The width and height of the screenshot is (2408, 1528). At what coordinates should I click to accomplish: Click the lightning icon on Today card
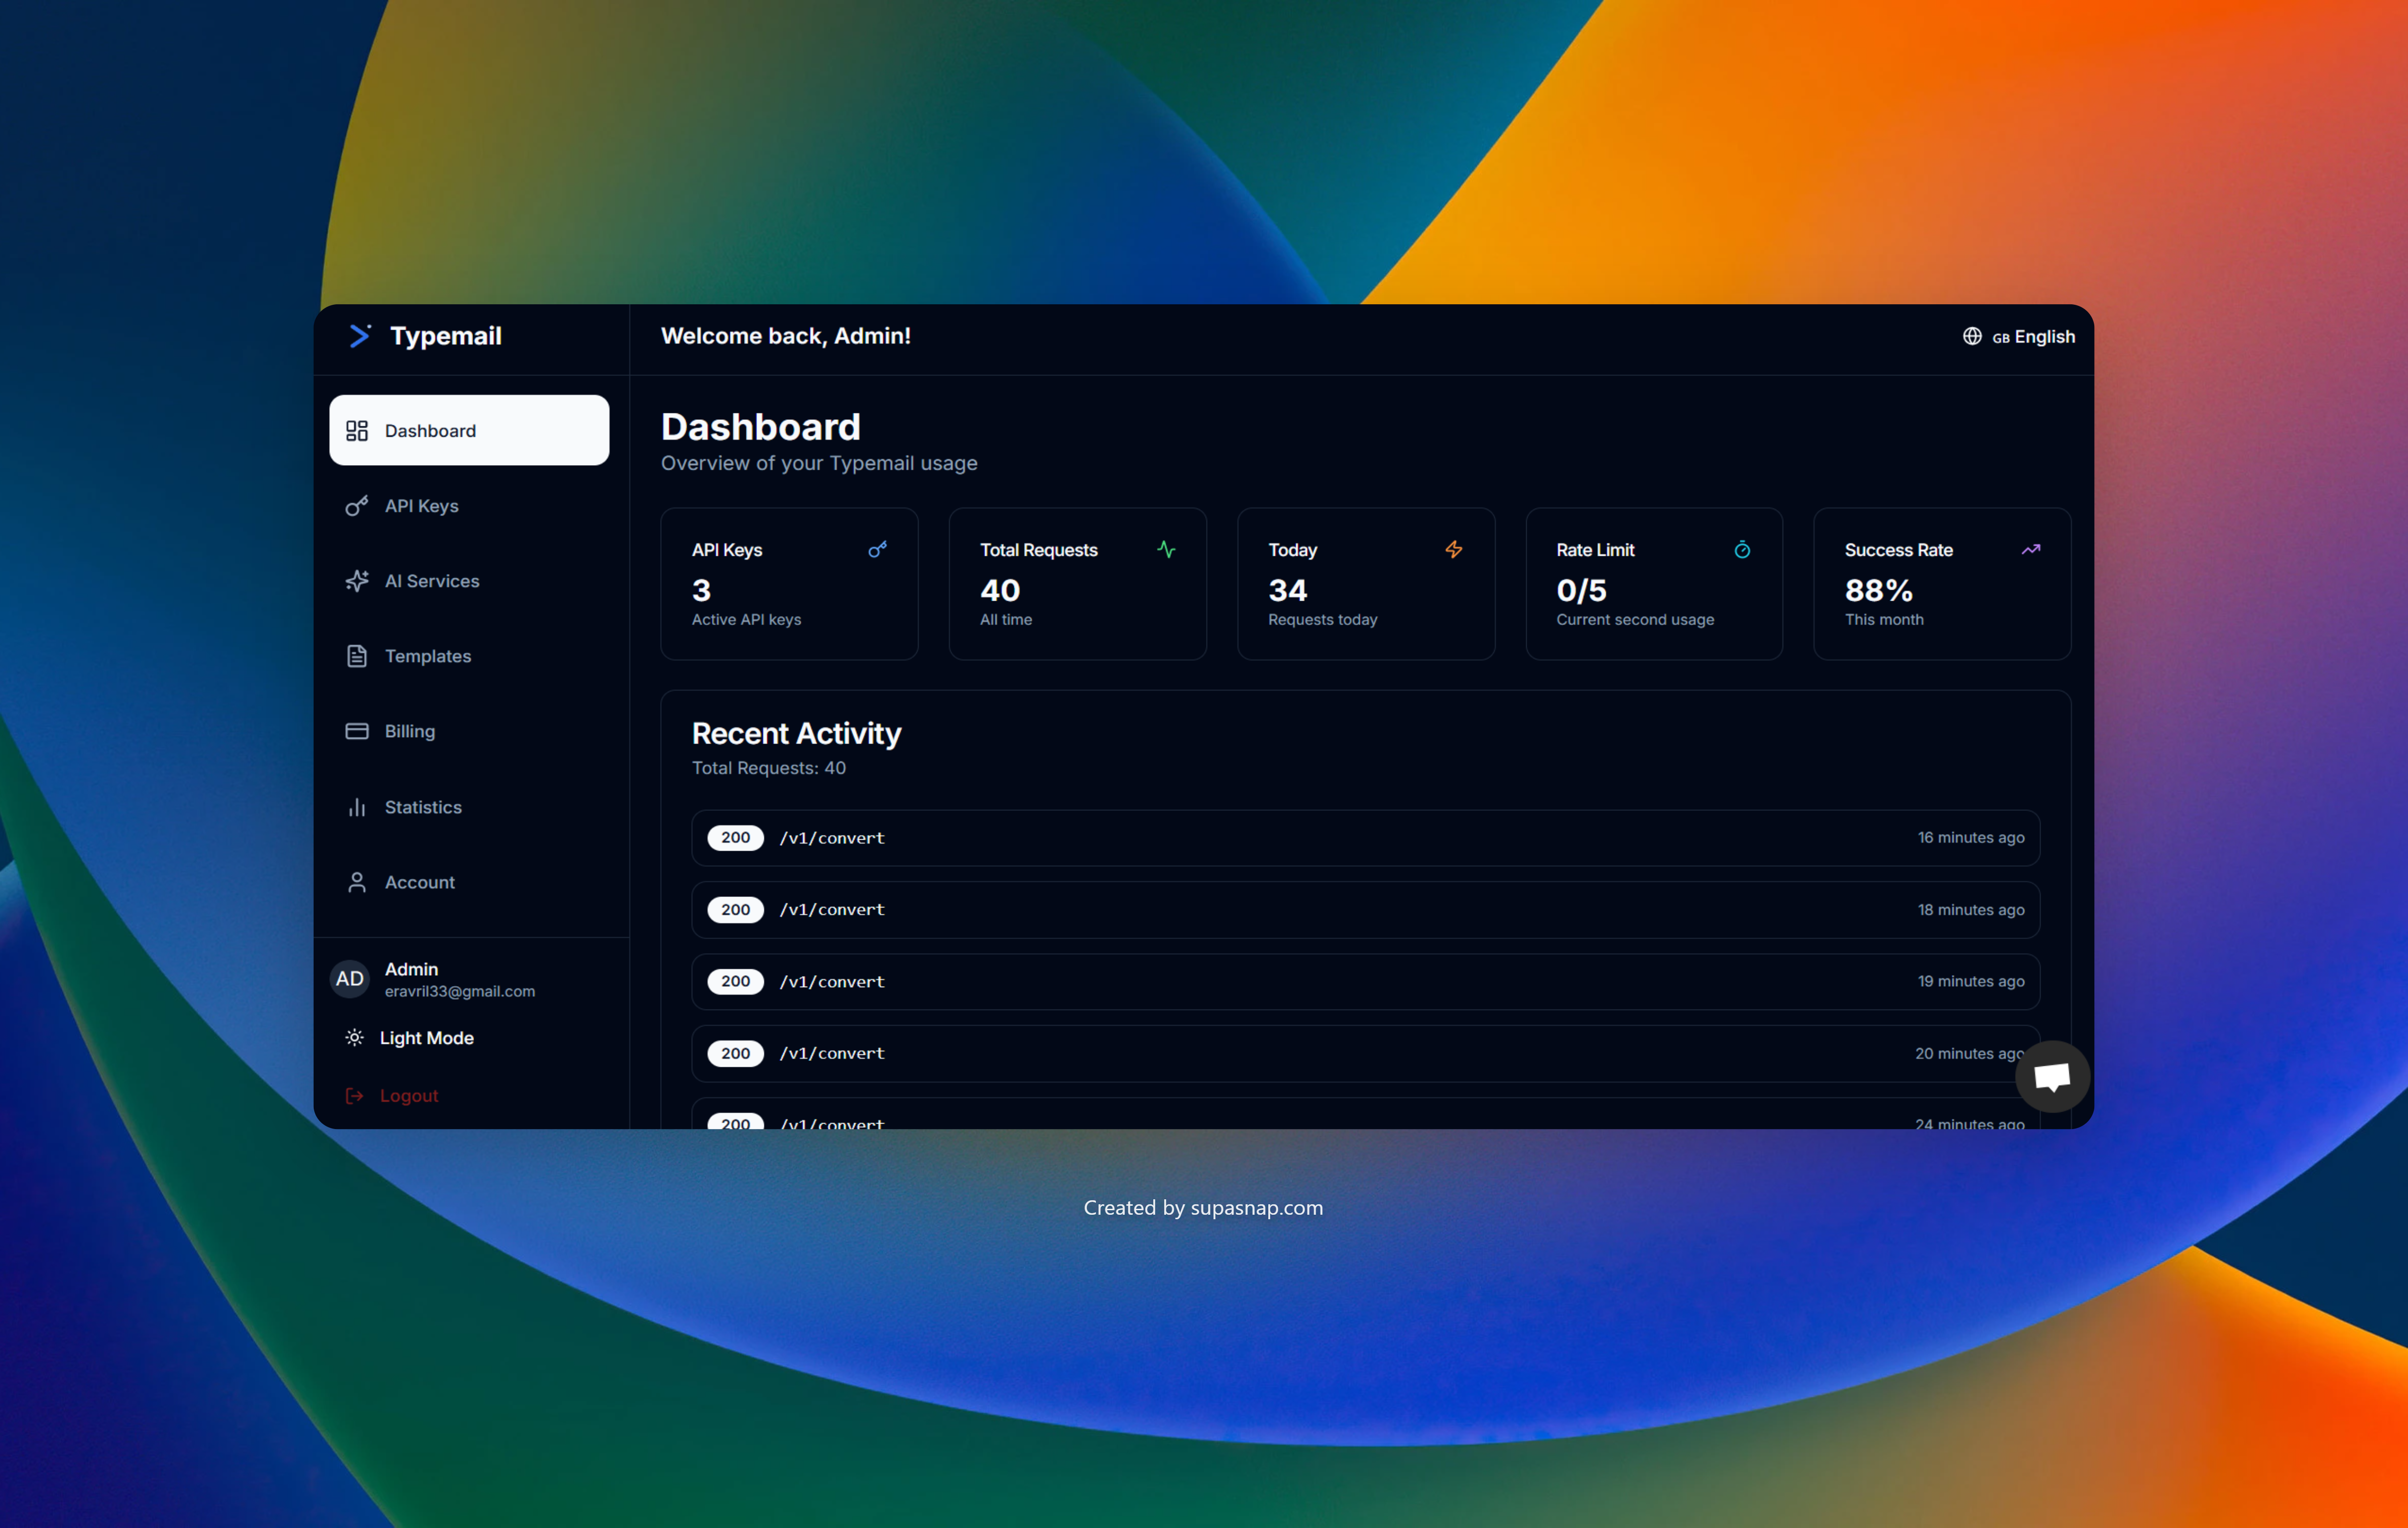point(1453,549)
